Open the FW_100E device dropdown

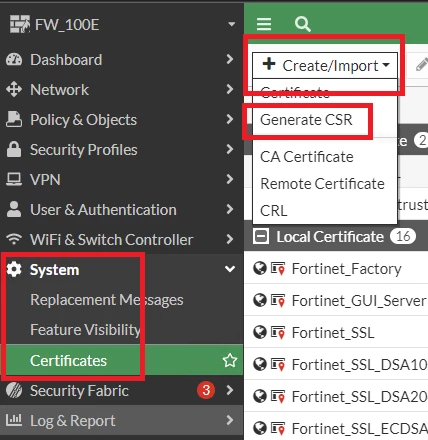231,24
